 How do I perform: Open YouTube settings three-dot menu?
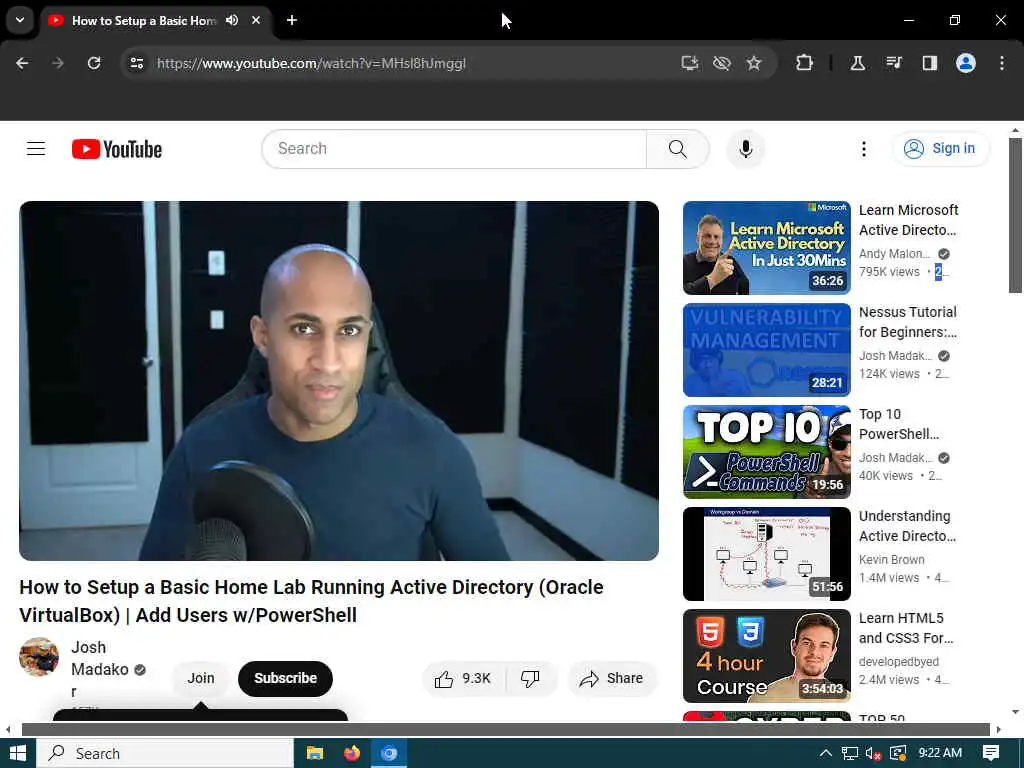coord(864,149)
